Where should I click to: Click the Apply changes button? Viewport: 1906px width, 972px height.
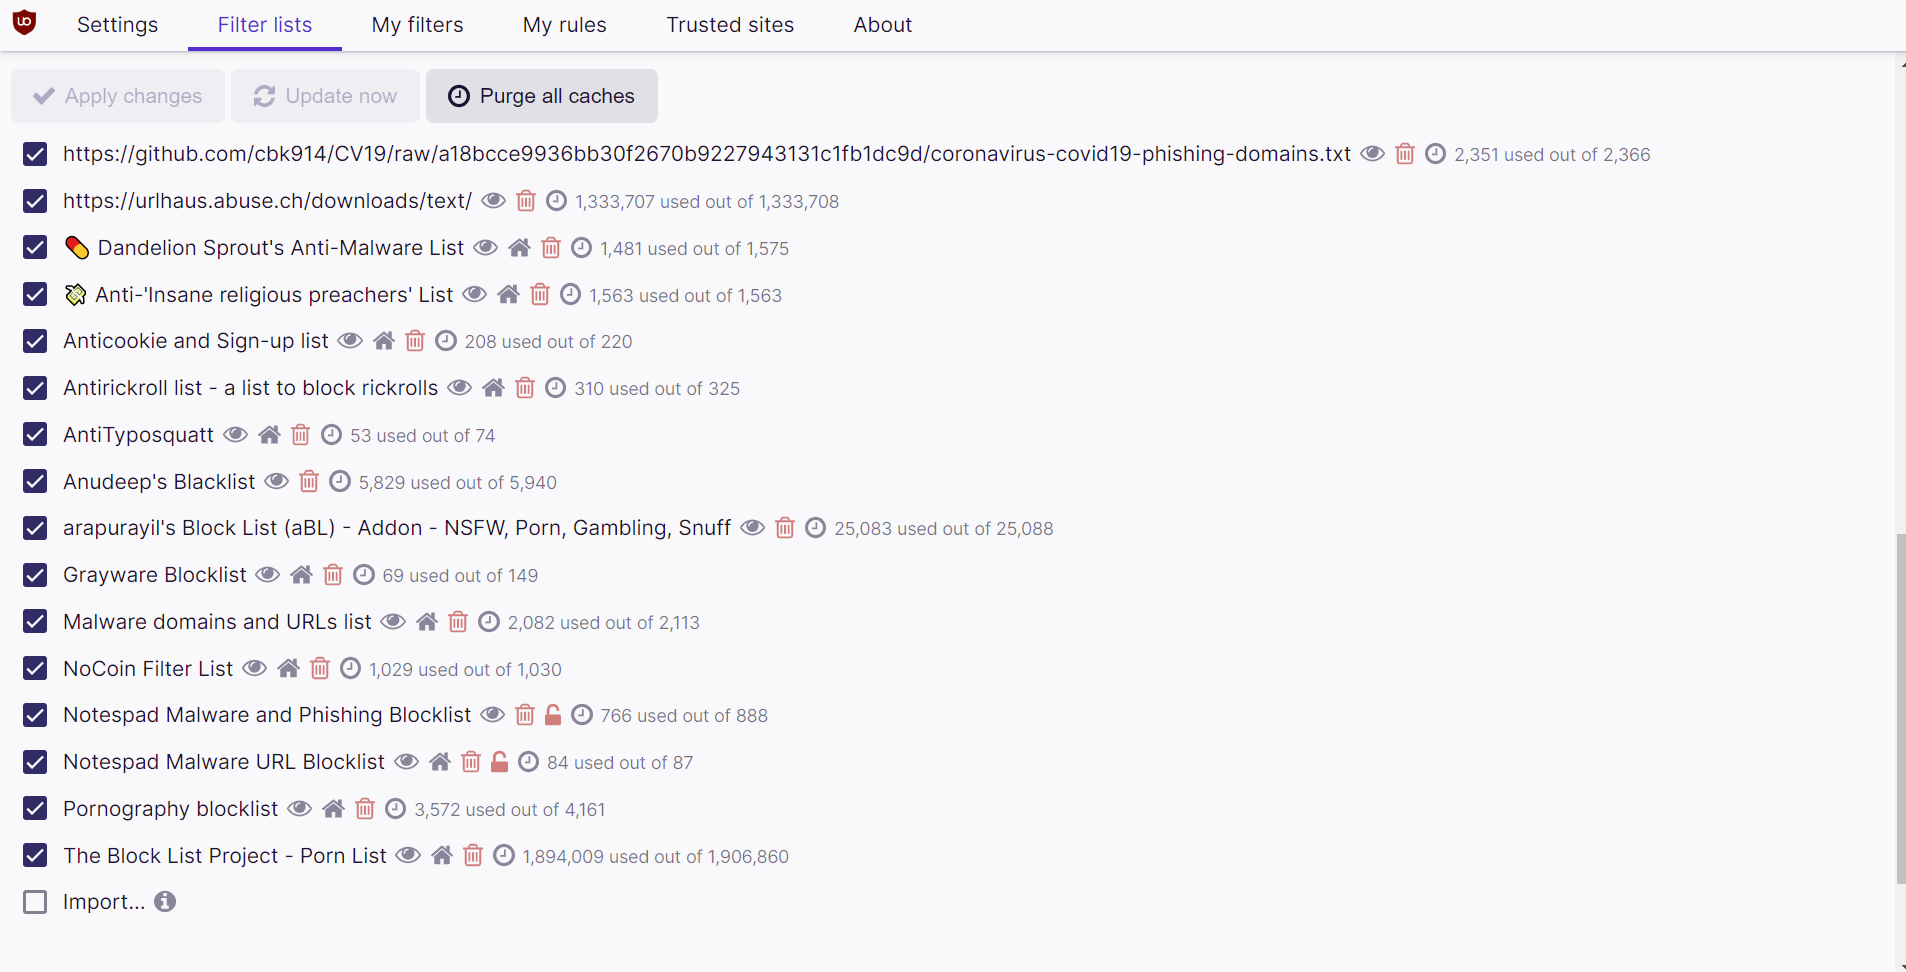pyautogui.click(x=117, y=95)
